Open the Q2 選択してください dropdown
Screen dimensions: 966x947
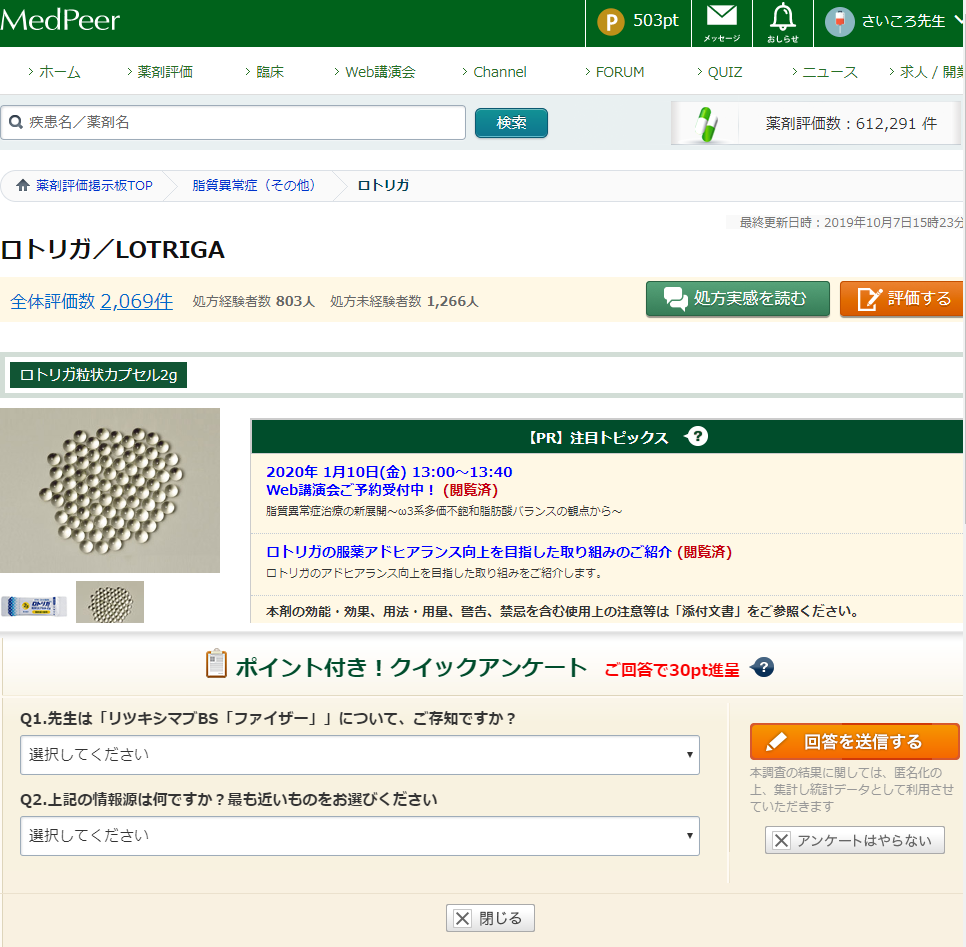(x=360, y=835)
